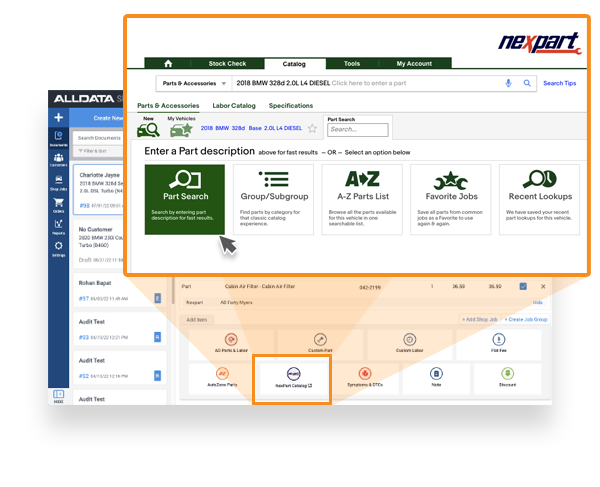Remove the Cabin Air Filter row

coord(543,286)
